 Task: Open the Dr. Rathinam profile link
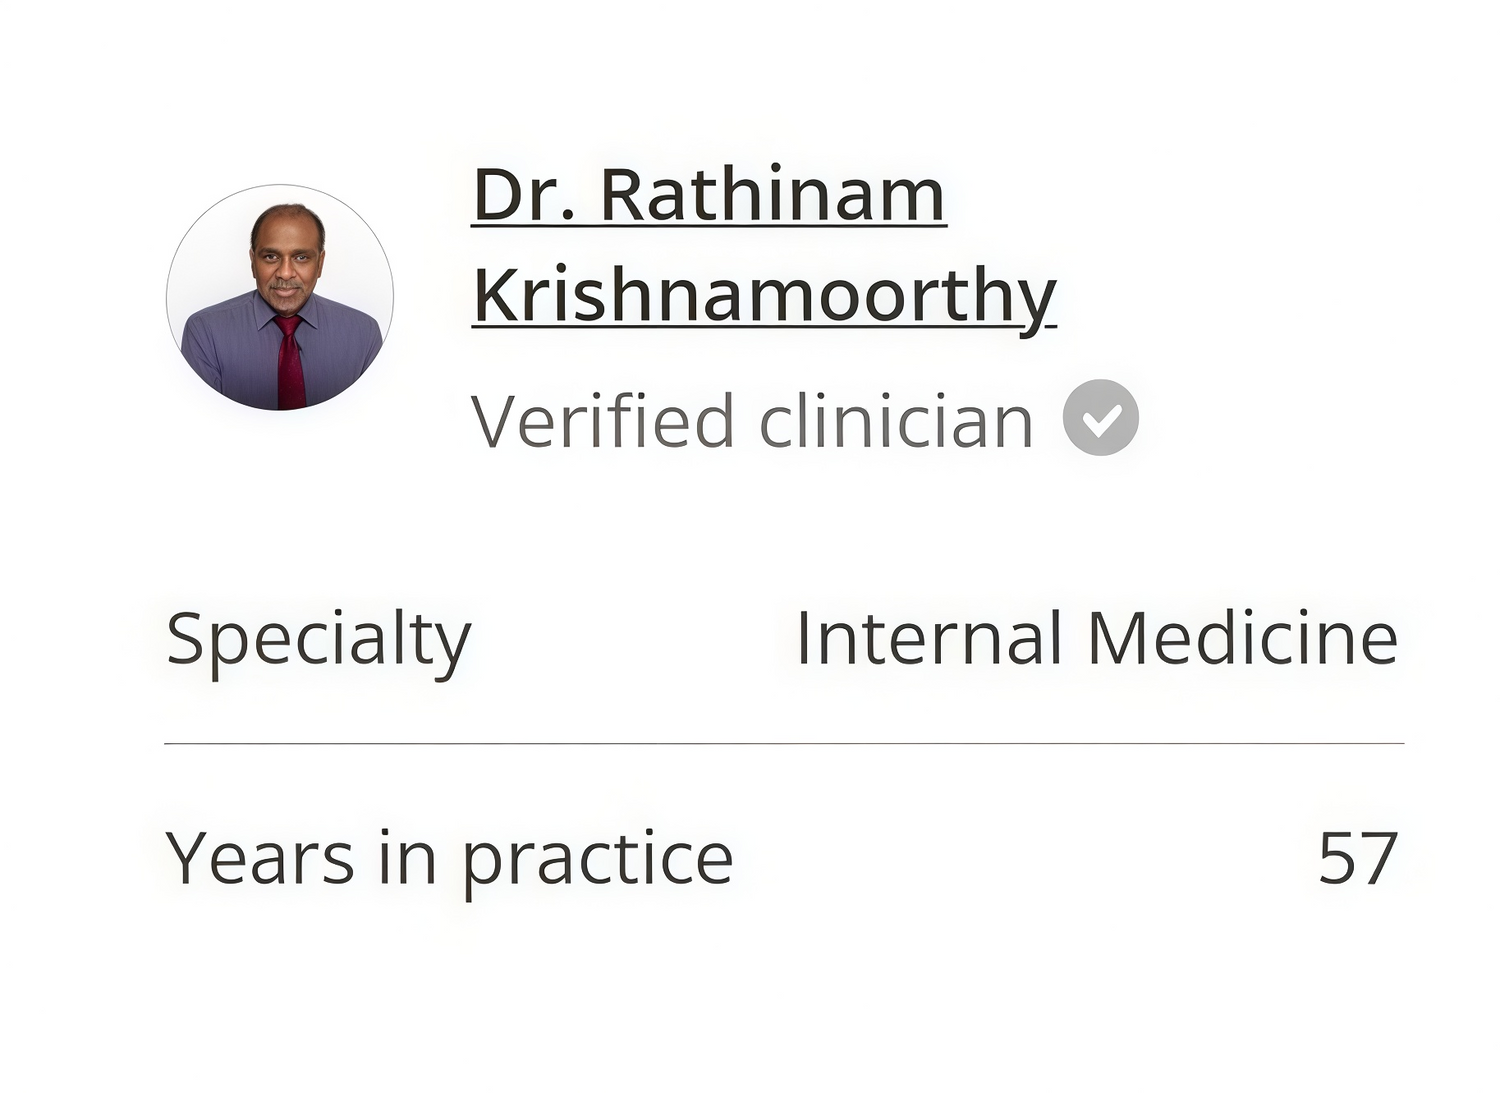pos(709,195)
